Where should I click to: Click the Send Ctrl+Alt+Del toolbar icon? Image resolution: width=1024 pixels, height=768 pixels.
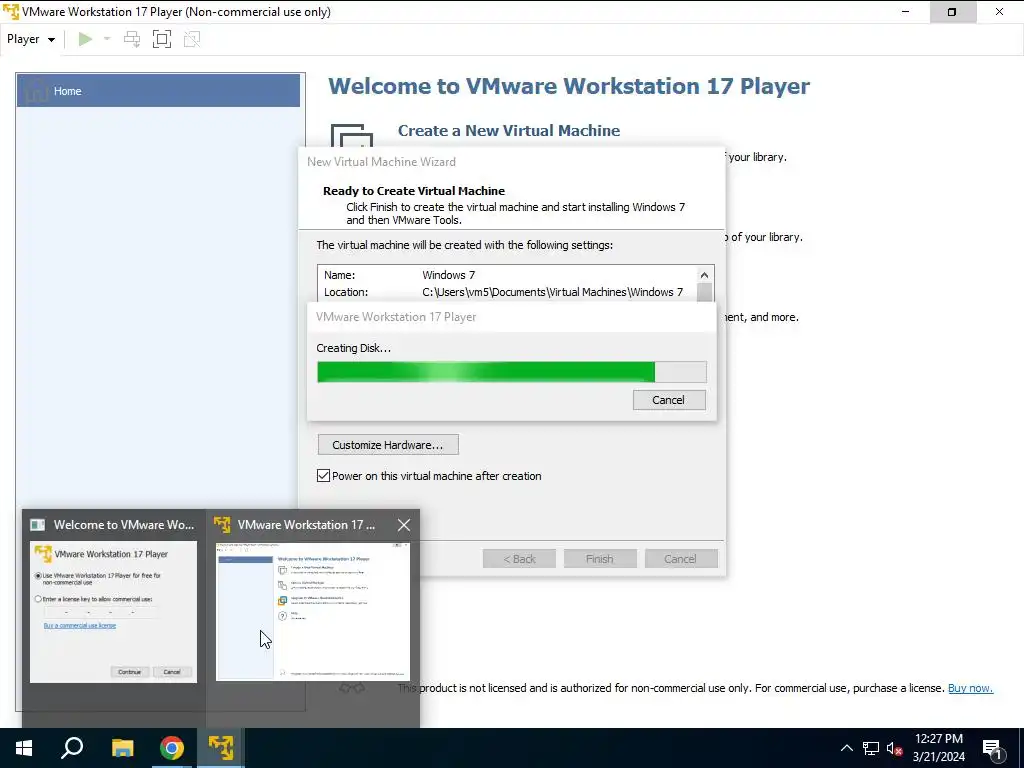click(132, 39)
